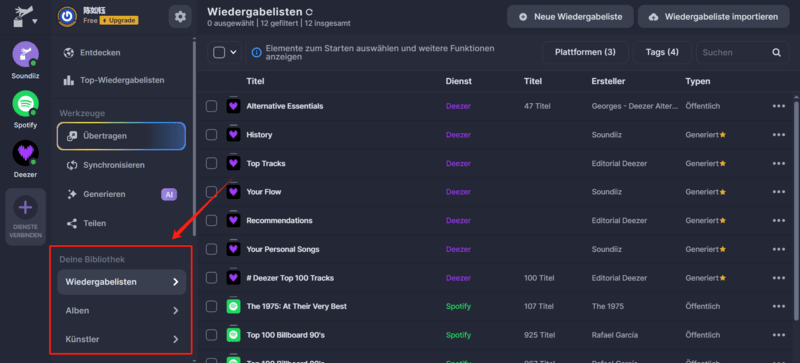Sort by the Ersteller column header

point(608,81)
